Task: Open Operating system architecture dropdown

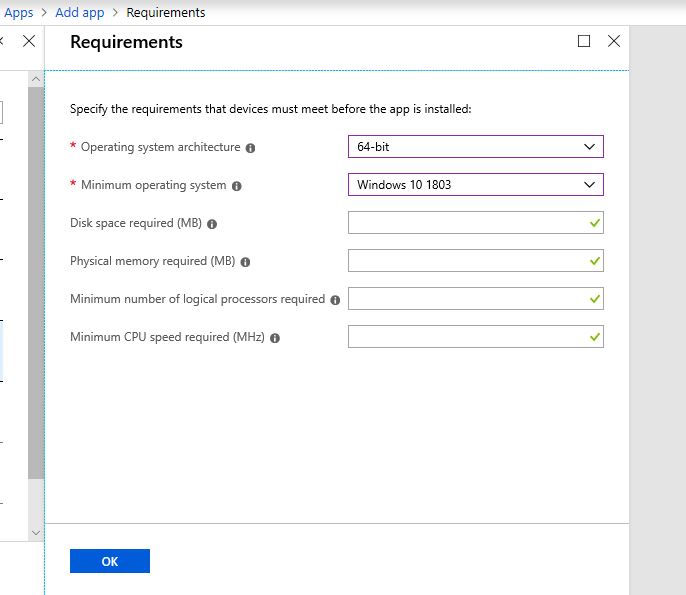Action: [475, 147]
